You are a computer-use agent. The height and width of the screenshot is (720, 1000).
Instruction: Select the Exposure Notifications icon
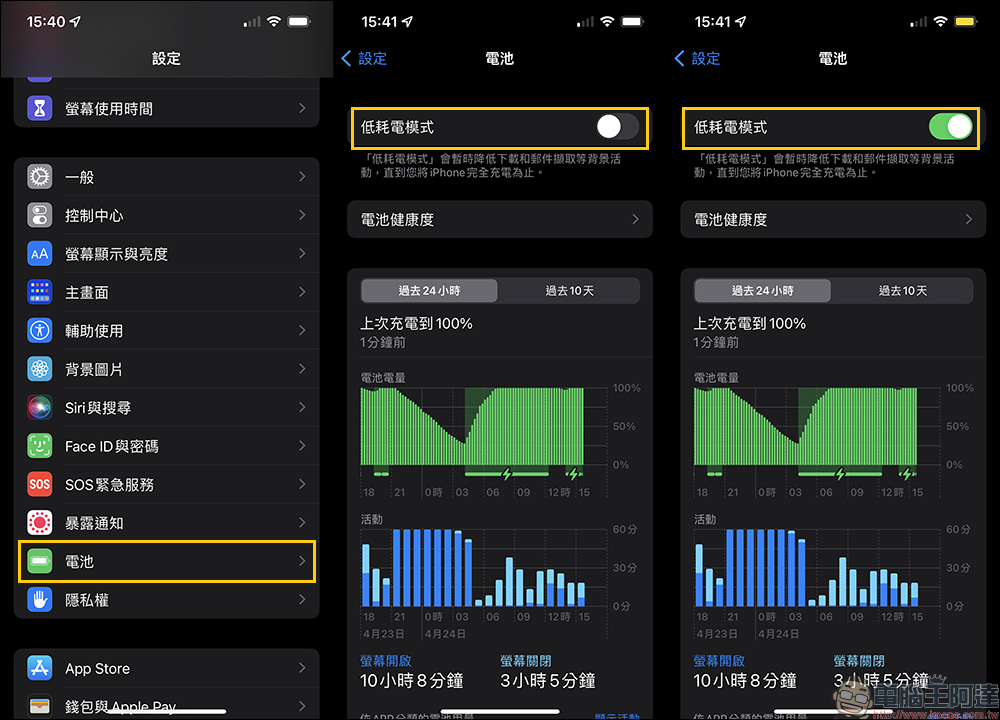tap(40, 523)
